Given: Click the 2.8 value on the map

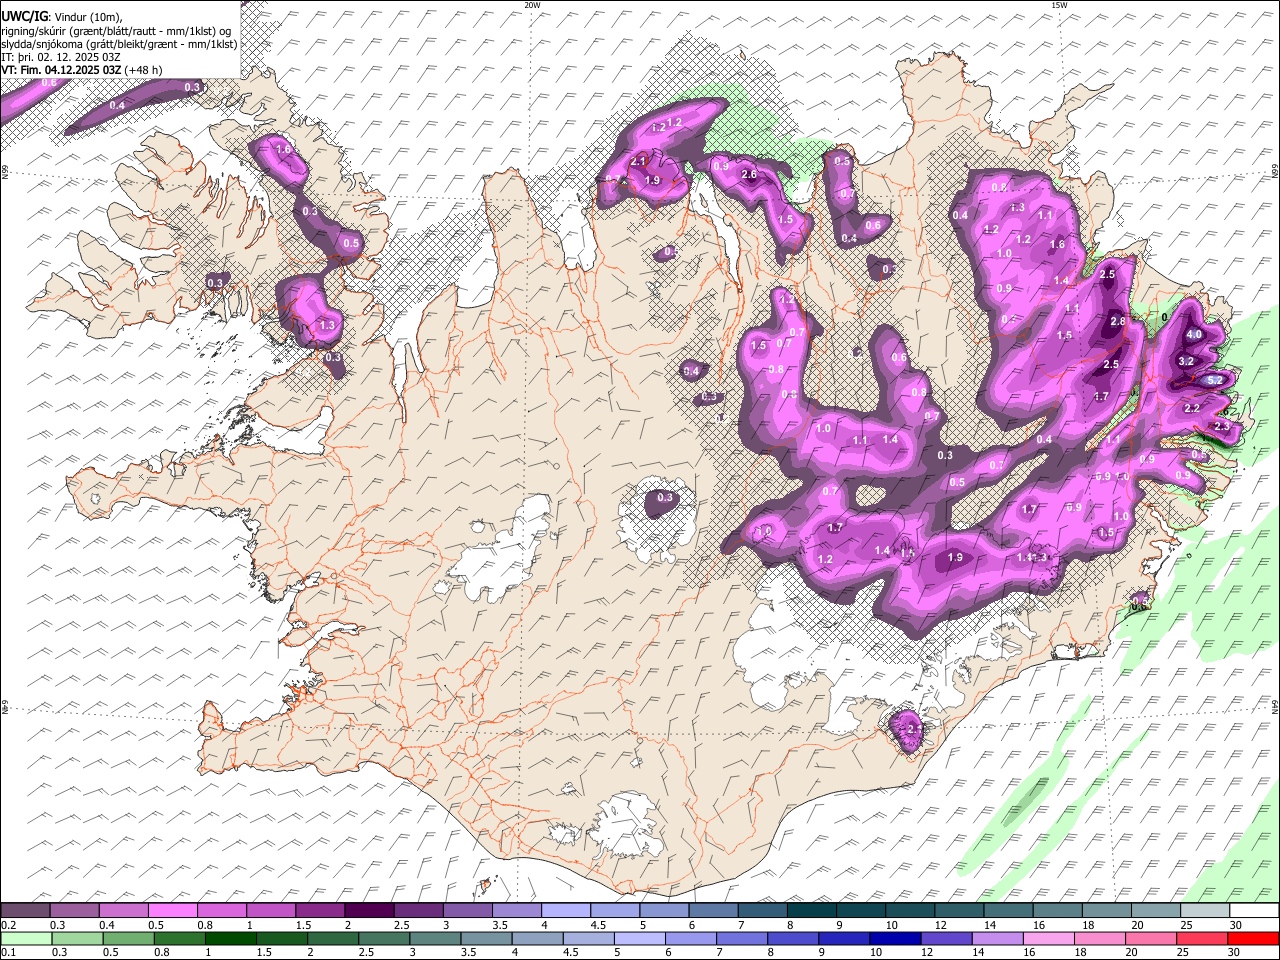Looking at the screenshot, I should click(x=1118, y=321).
